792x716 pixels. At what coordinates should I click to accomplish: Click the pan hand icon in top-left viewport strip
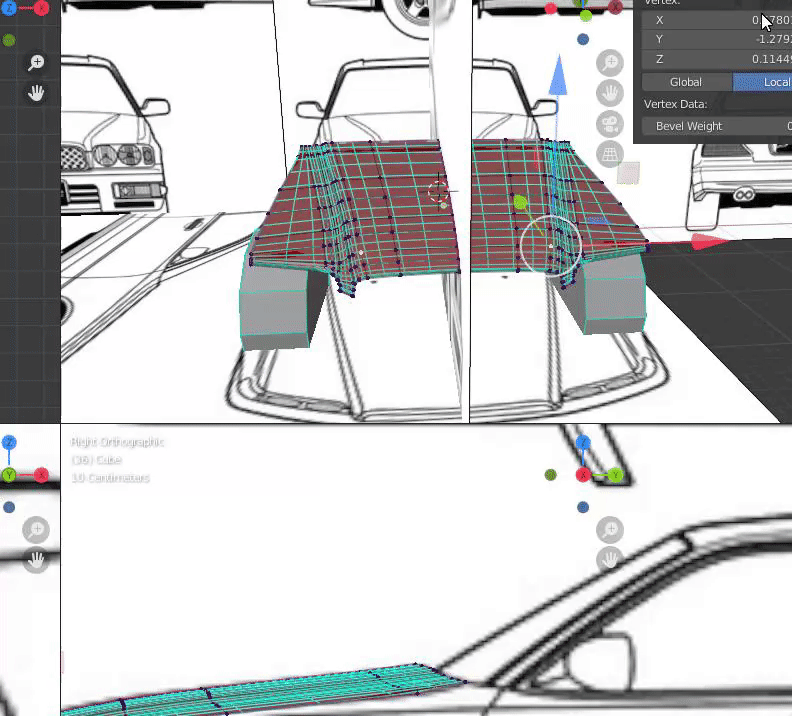point(36,93)
